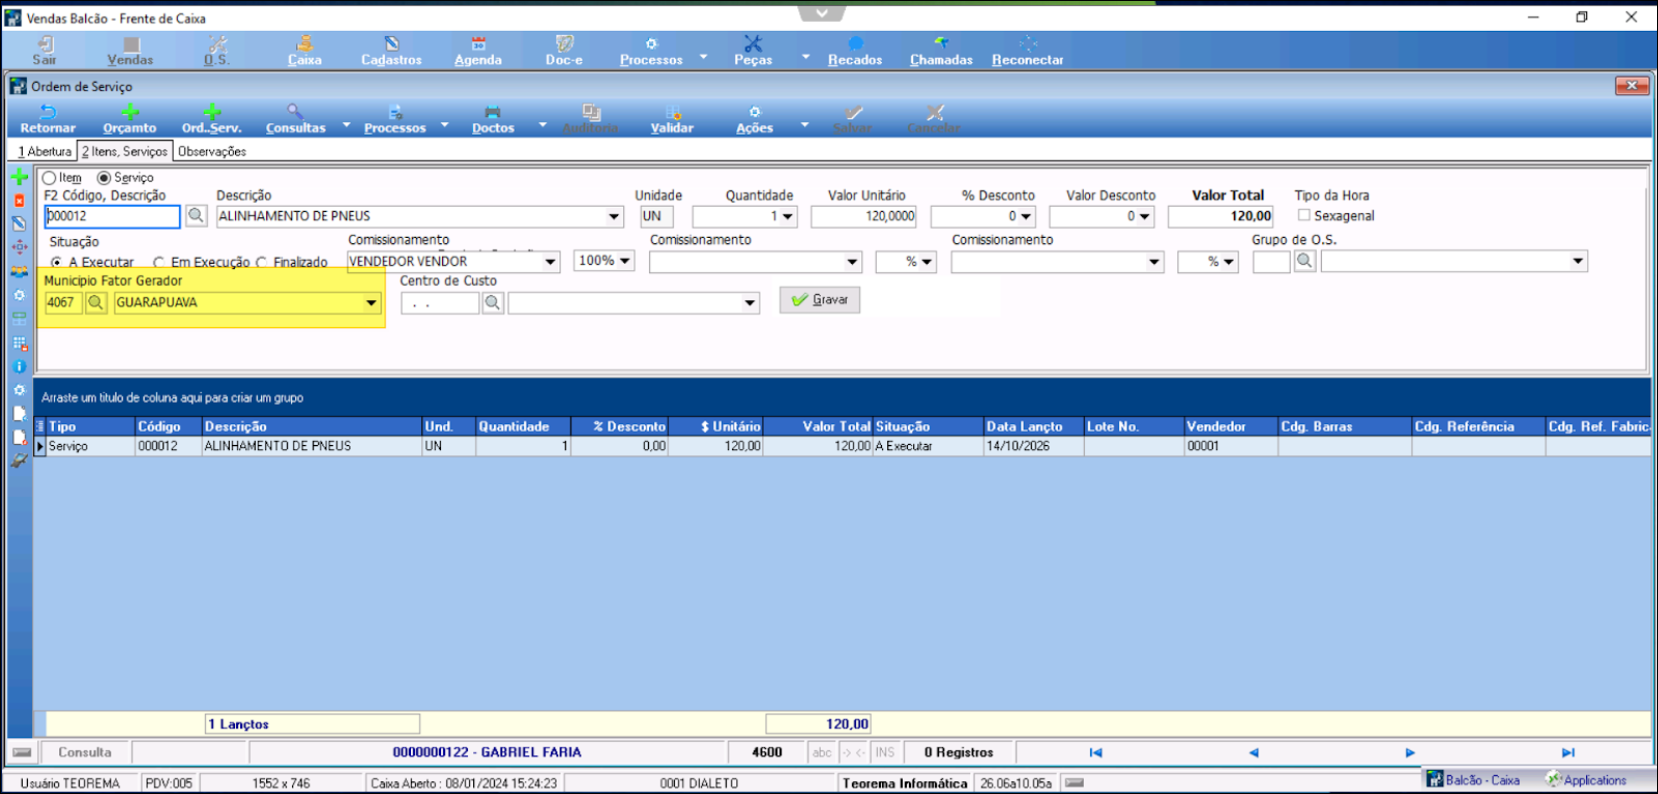This screenshot has width=1658, height=794.
Task: Select the Serviço radio button
Action: tap(104, 178)
